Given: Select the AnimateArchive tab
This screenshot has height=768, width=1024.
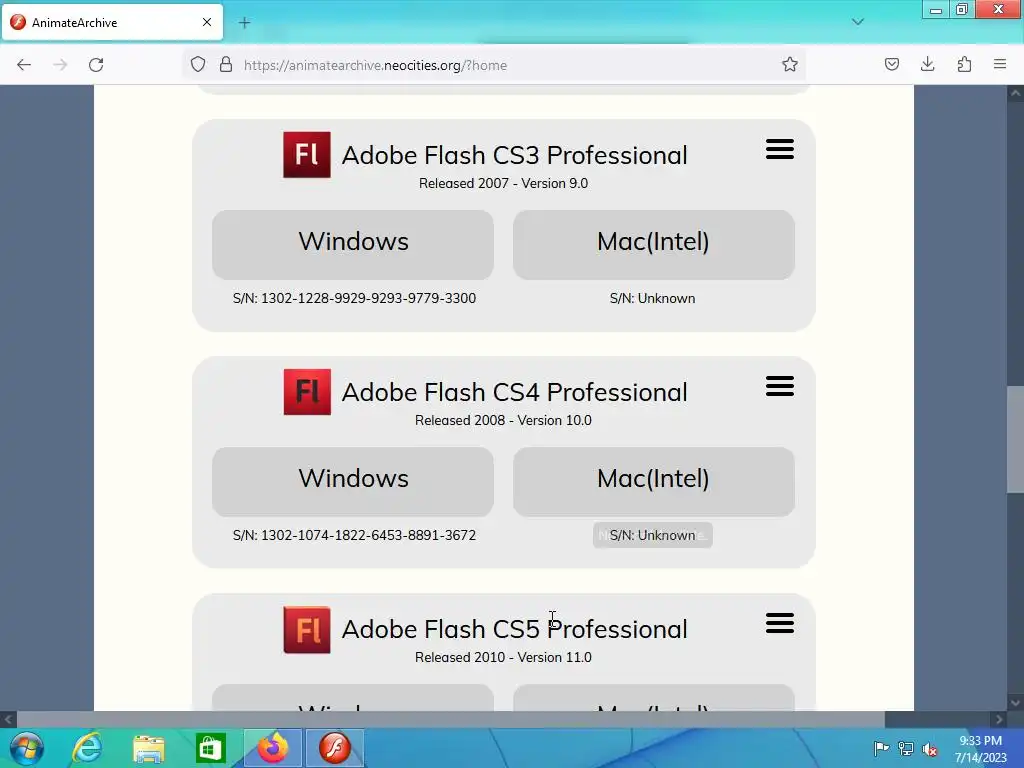Looking at the screenshot, I should click(112, 22).
